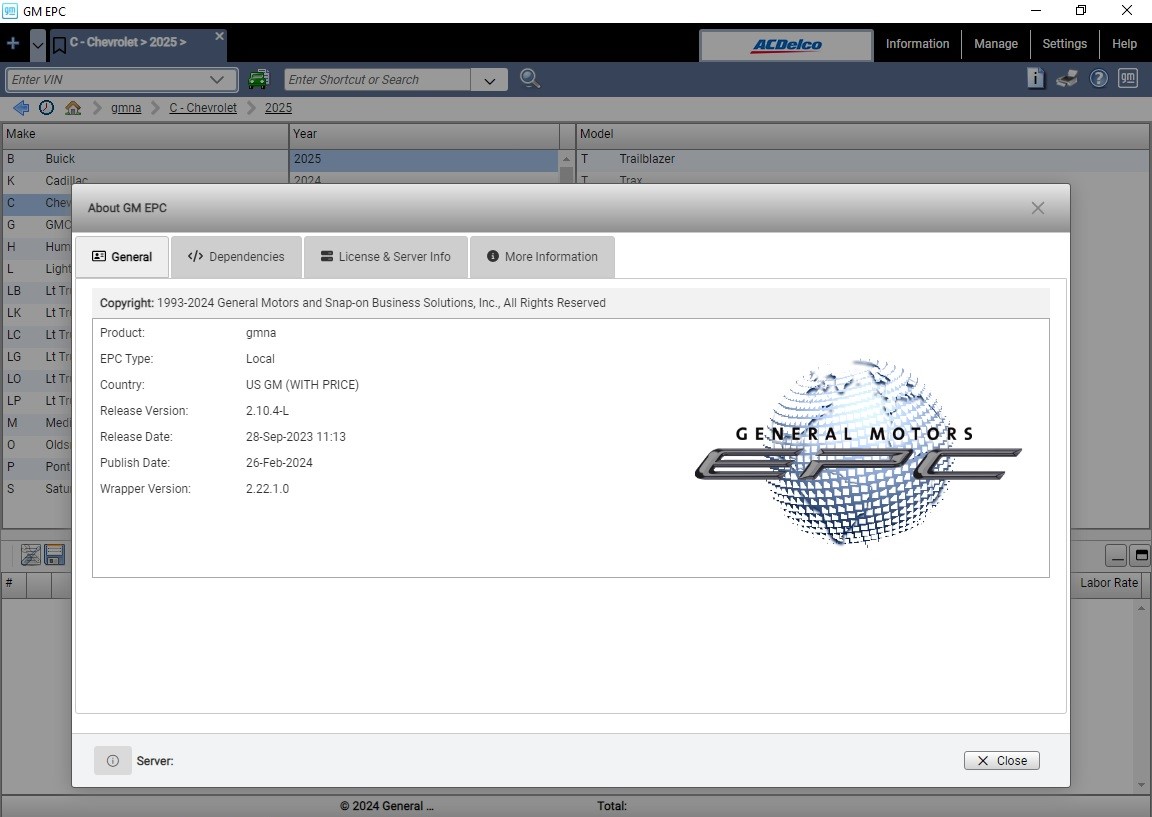This screenshot has height=817, width=1152.
Task: Switch to the More Information tab
Action: tap(542, 256)
